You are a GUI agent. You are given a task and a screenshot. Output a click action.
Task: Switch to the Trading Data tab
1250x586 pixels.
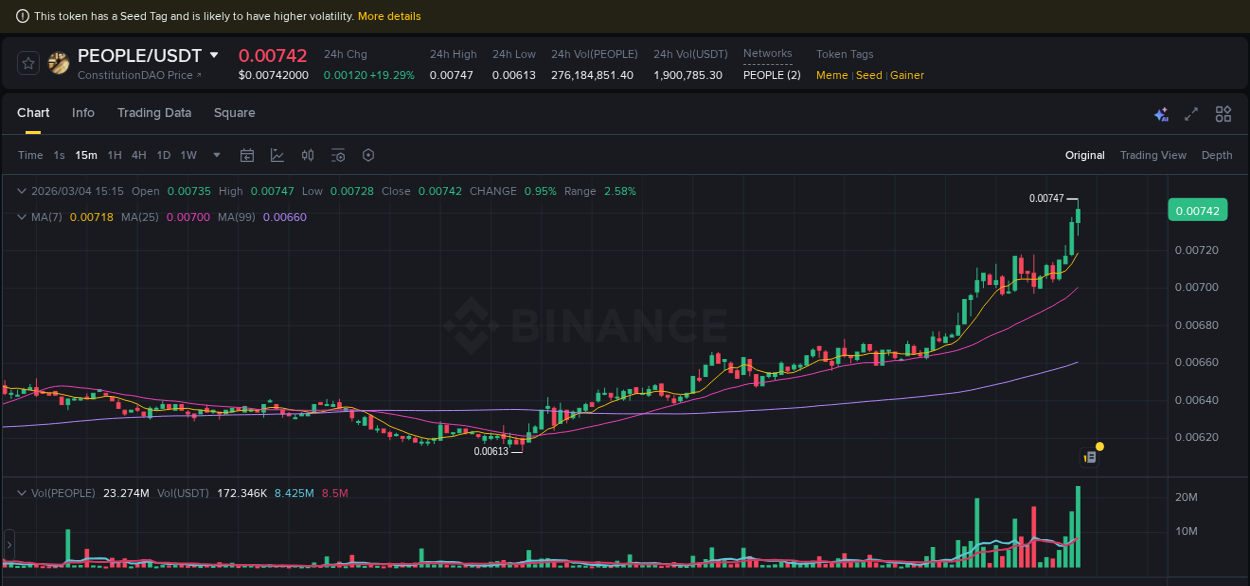point(154,113)
